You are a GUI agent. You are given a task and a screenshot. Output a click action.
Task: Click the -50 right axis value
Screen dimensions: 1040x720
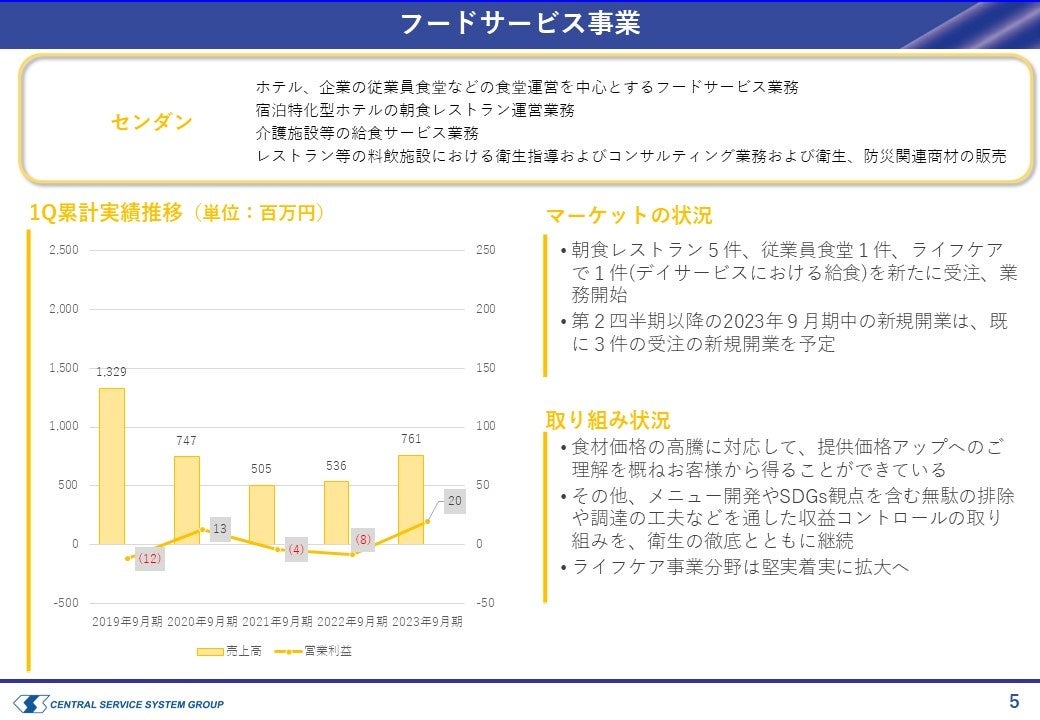tap(486, 603)
